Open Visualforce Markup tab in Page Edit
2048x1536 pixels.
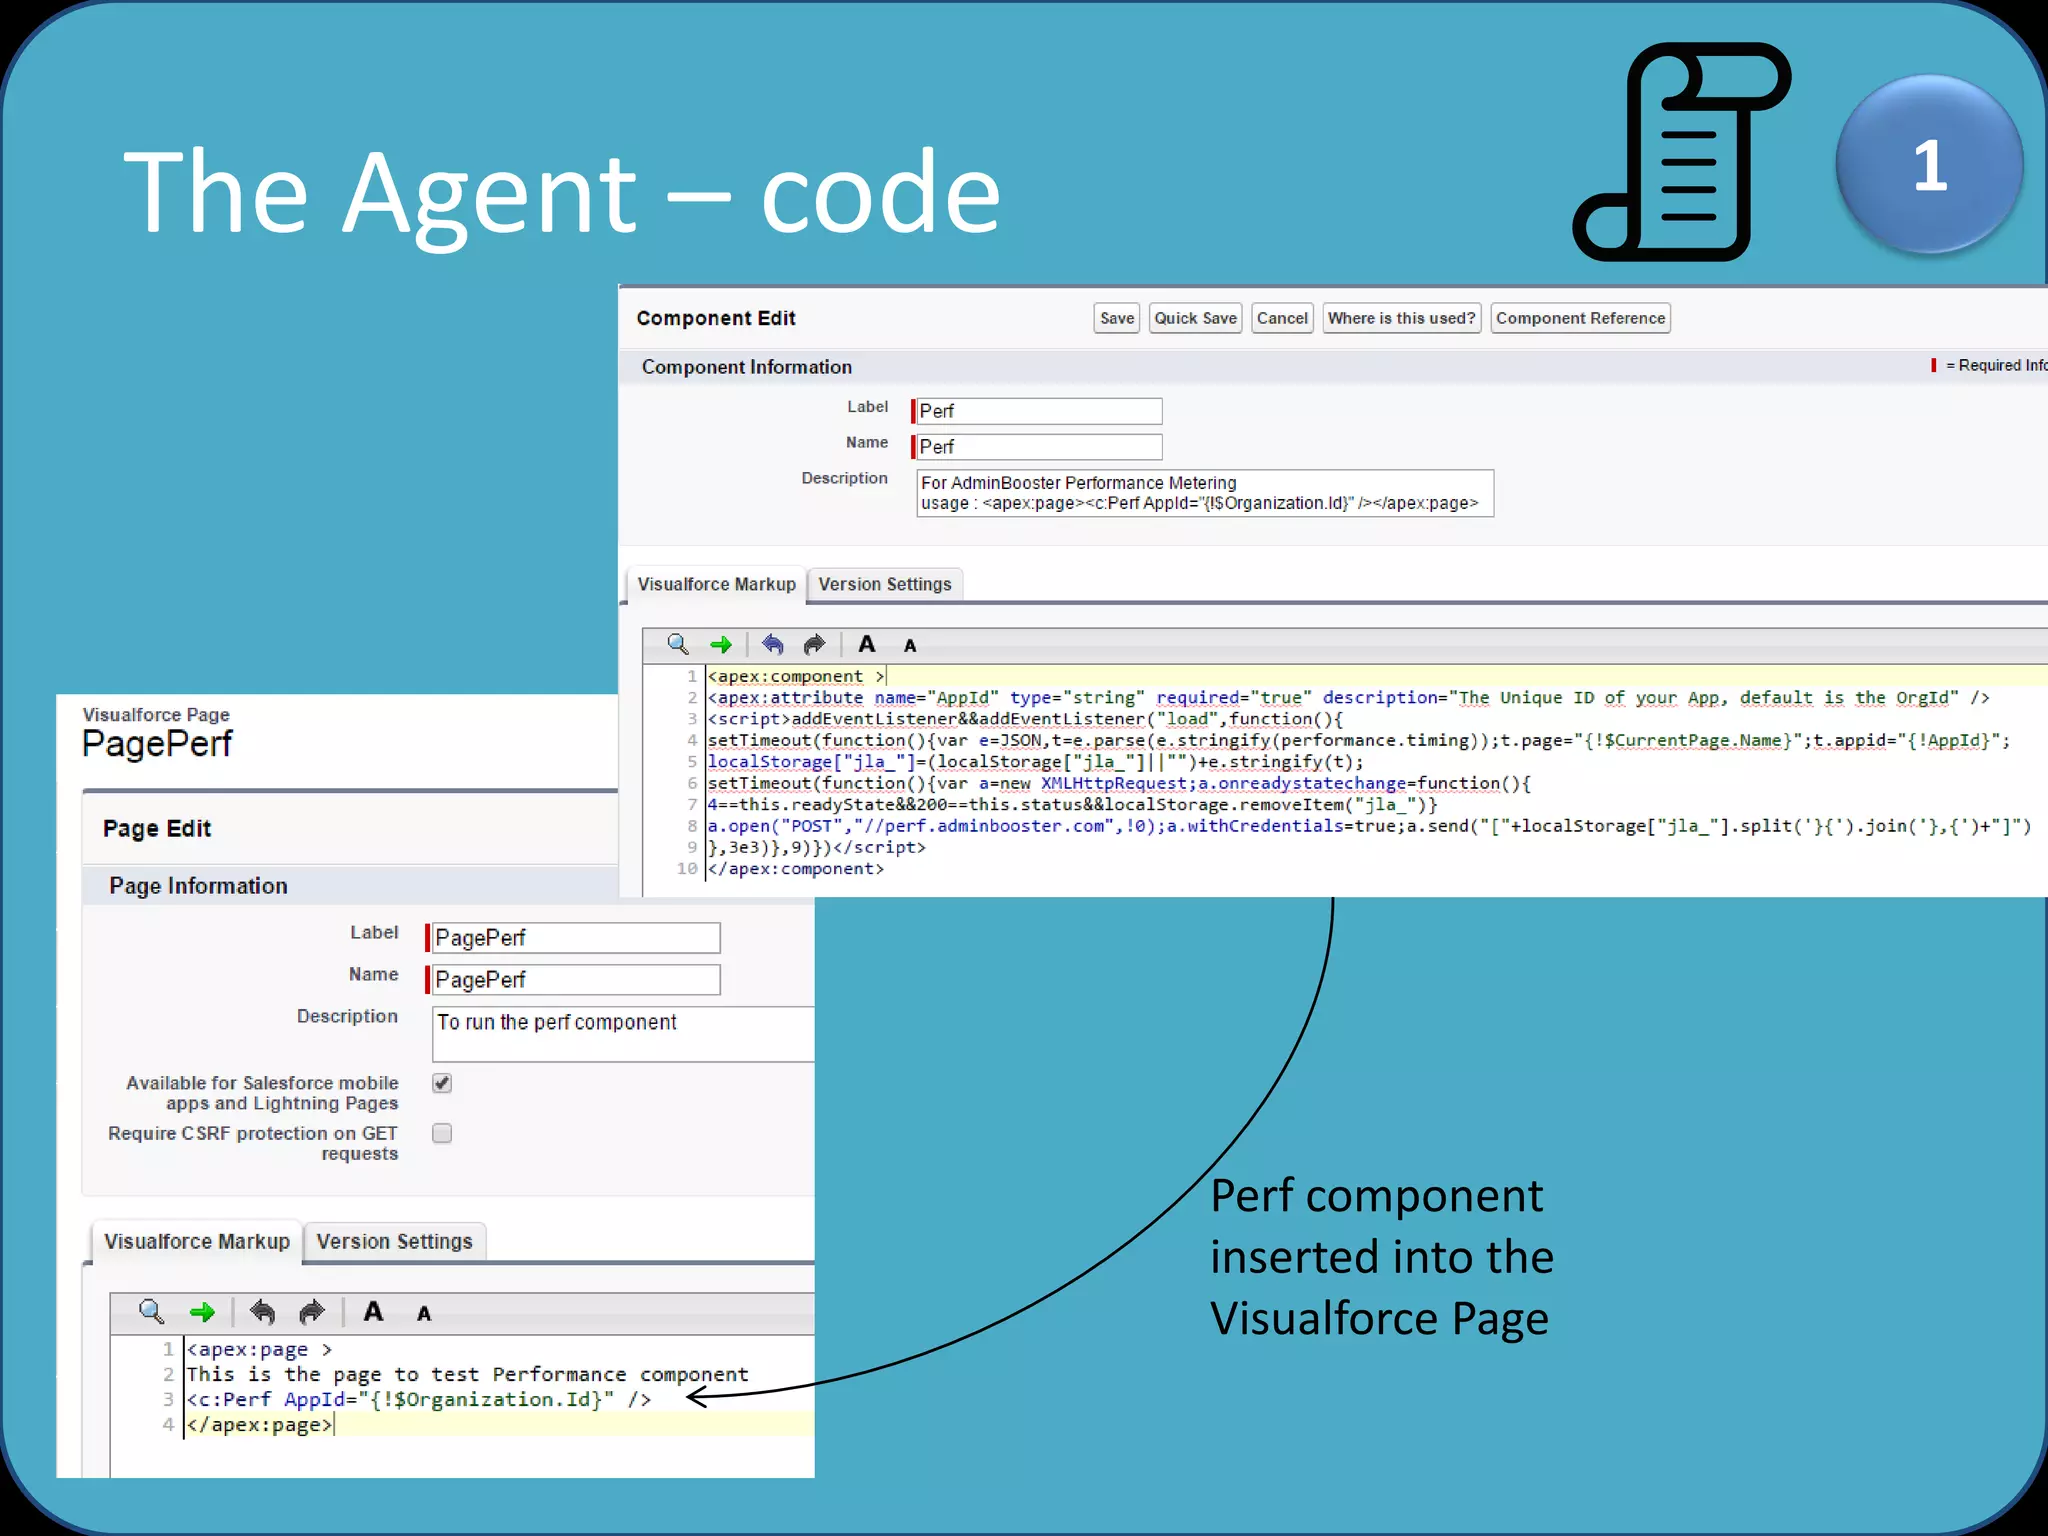[x=197, y=1241]
